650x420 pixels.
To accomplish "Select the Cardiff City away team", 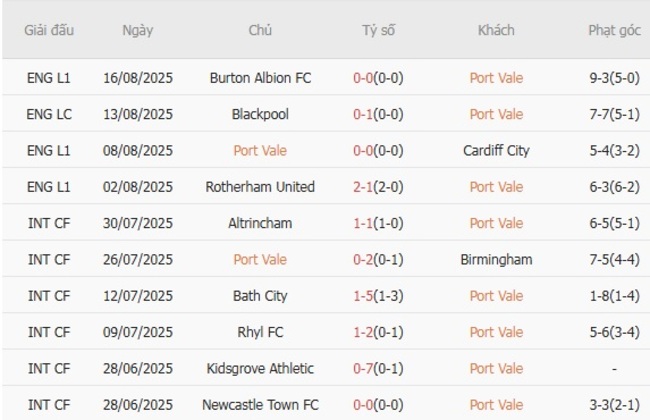I will coord(496,150).
